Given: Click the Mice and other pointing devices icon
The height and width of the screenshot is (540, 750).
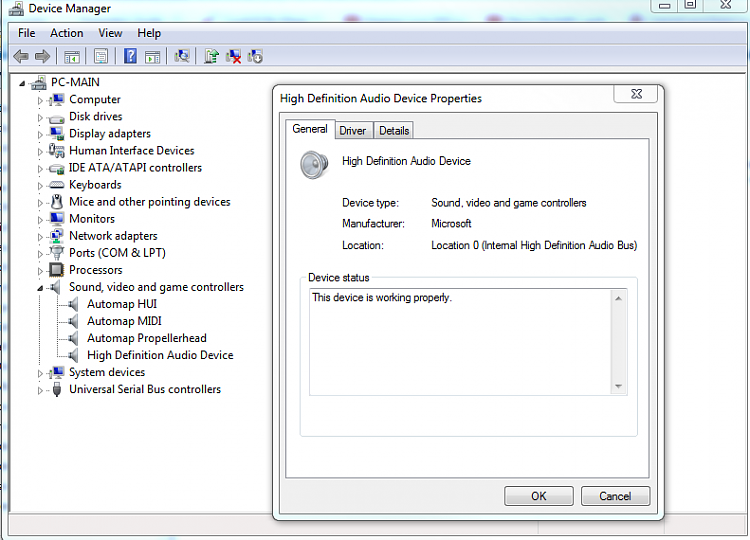Looking at the screenshot, I should point(56,202).
